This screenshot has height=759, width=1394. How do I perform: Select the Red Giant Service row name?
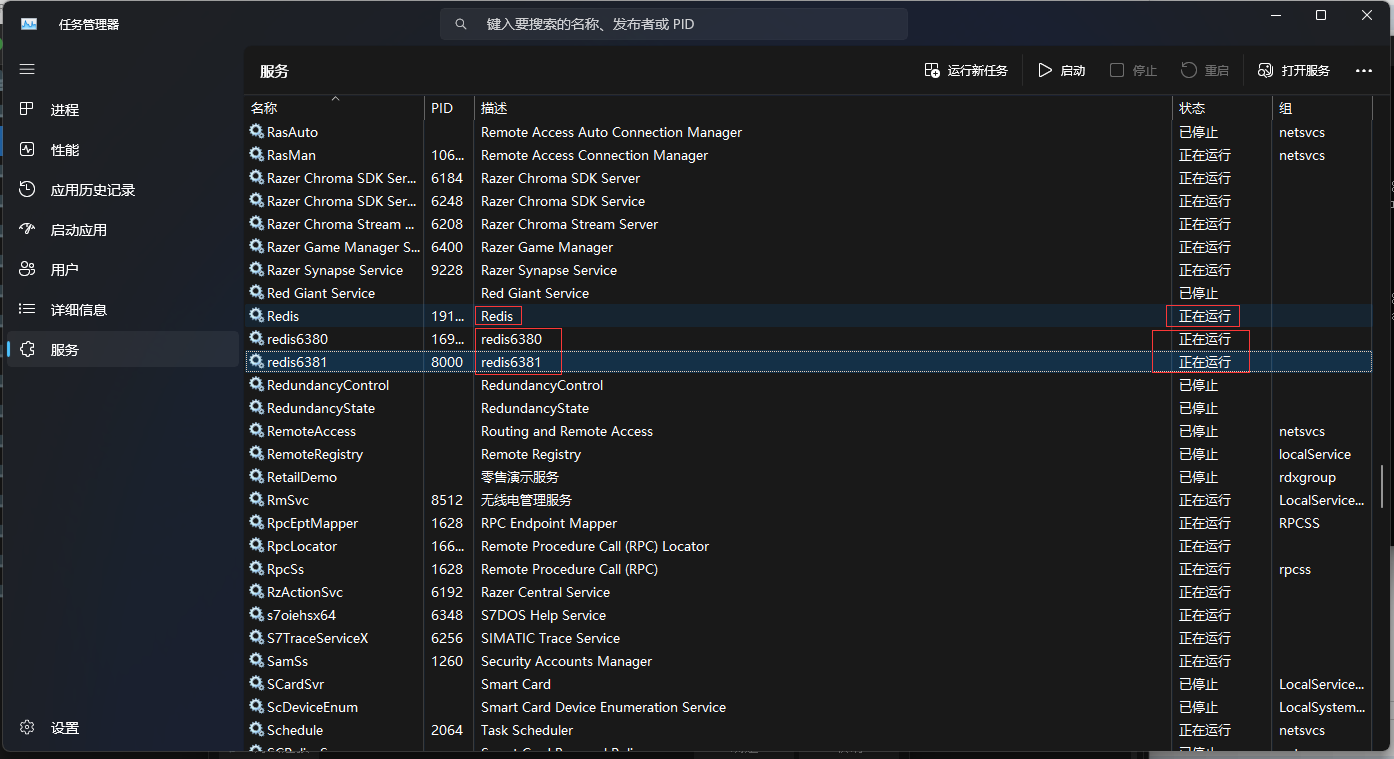[321, 293]
